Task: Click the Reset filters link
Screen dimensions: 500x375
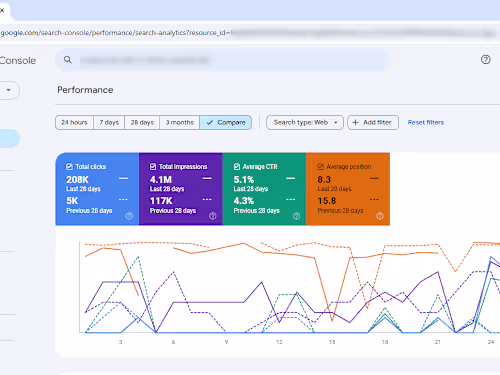Action: coord(426,122)
